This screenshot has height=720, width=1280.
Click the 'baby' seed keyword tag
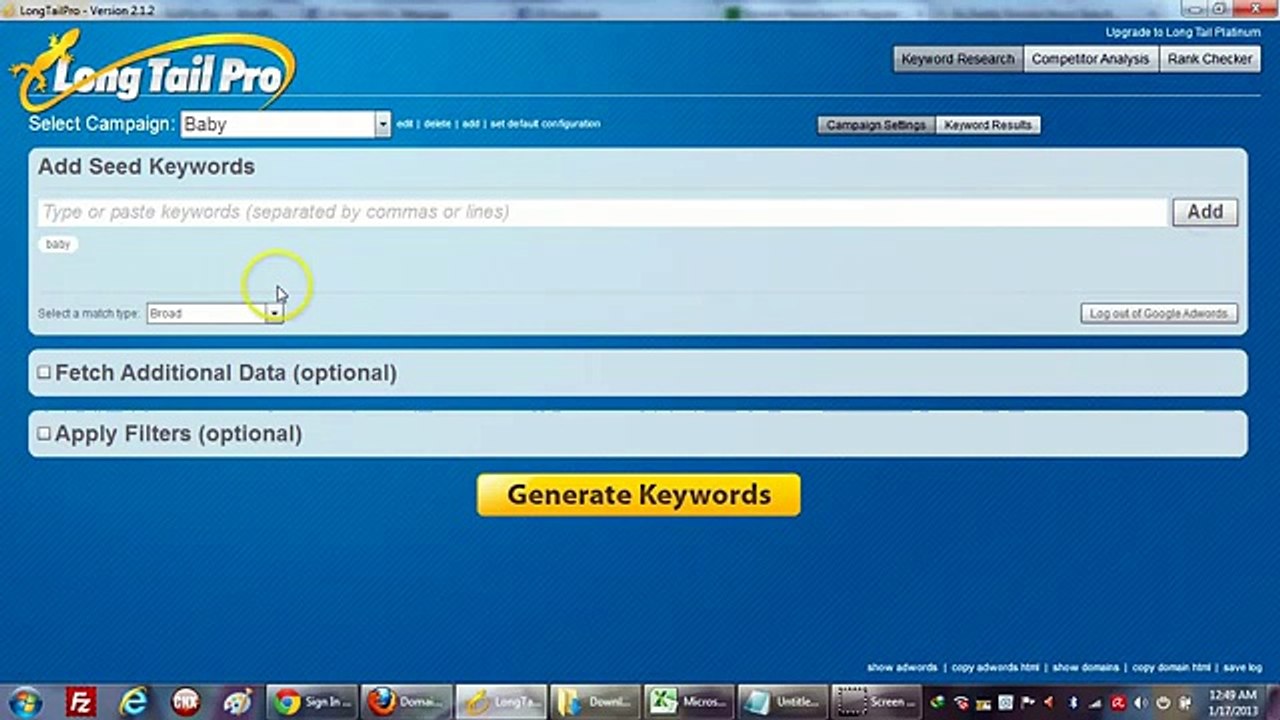(x=58, y=244)
